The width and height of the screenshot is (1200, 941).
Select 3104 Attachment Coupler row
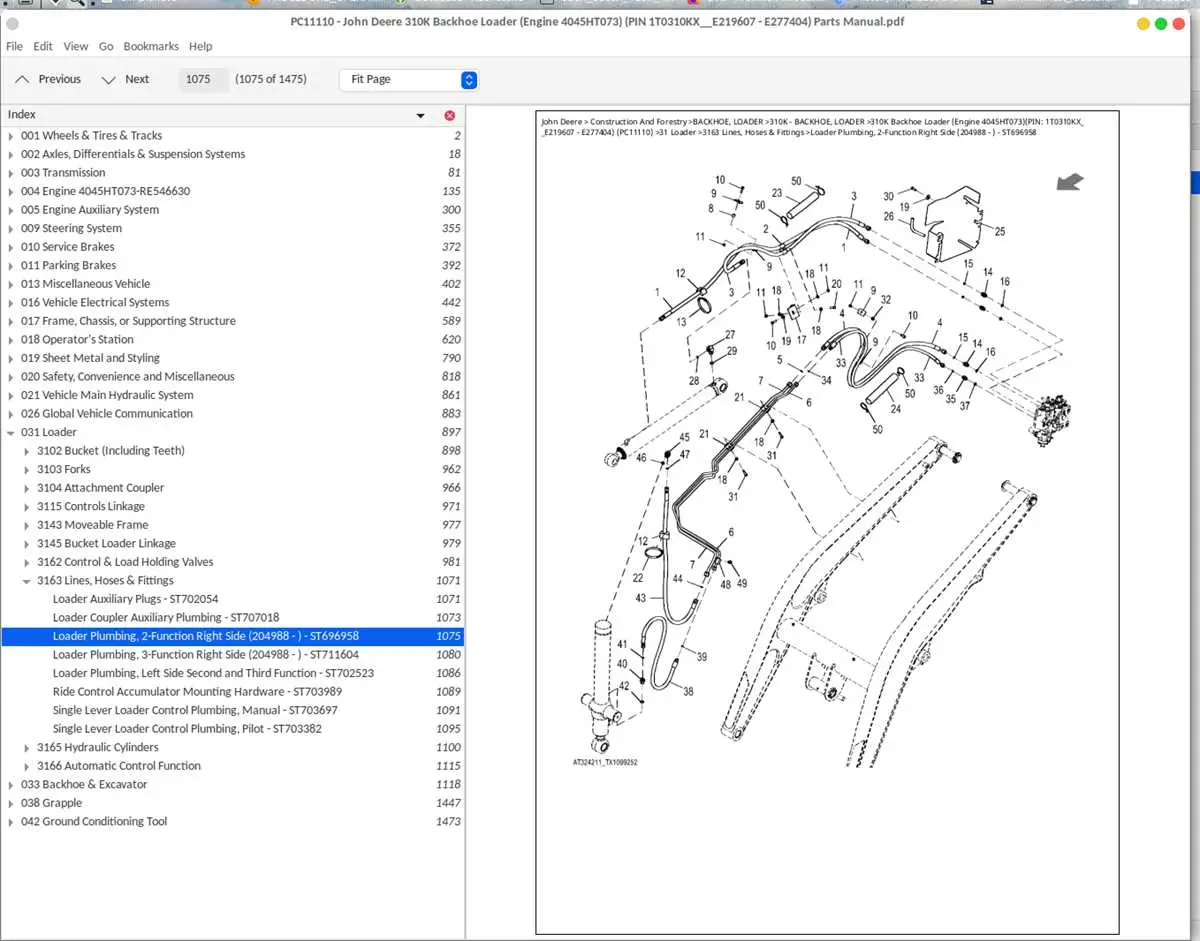232,488
